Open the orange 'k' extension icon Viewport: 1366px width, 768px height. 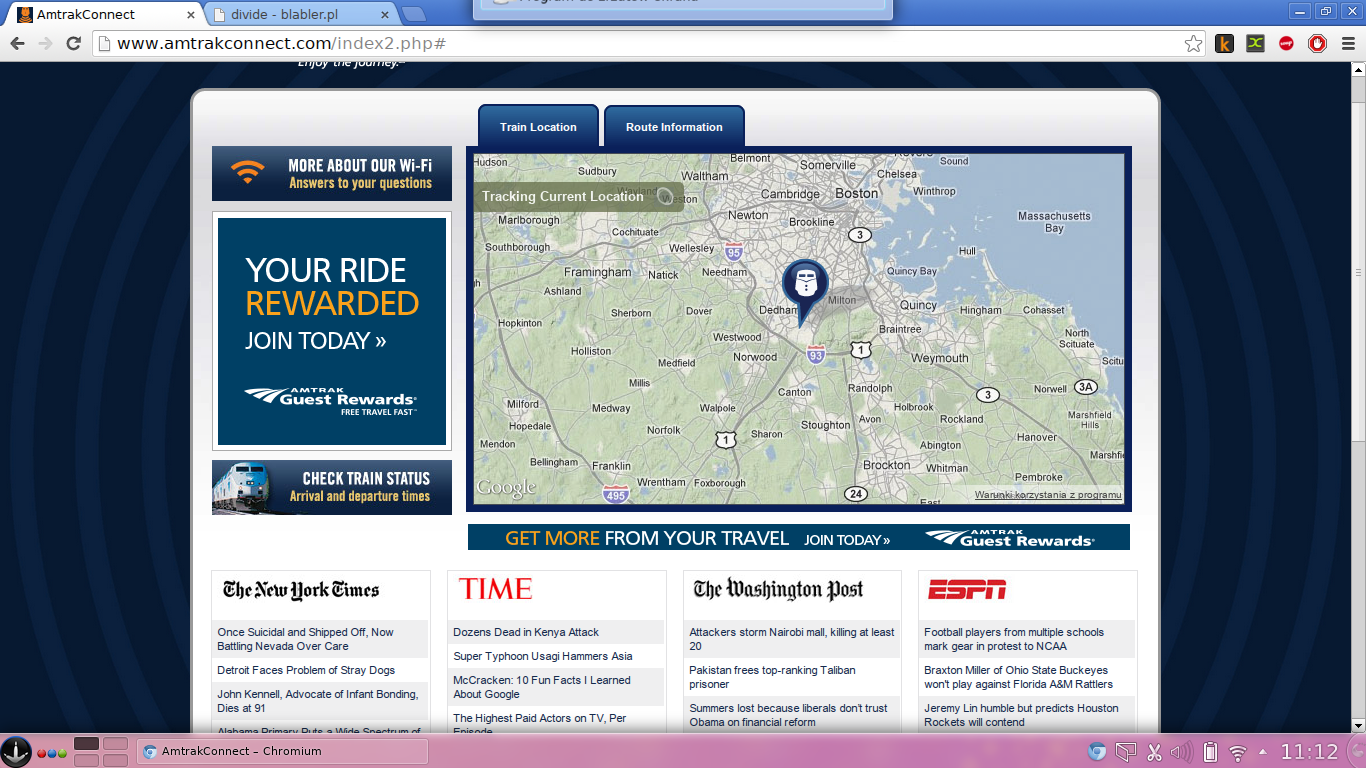pos(1224,43)
